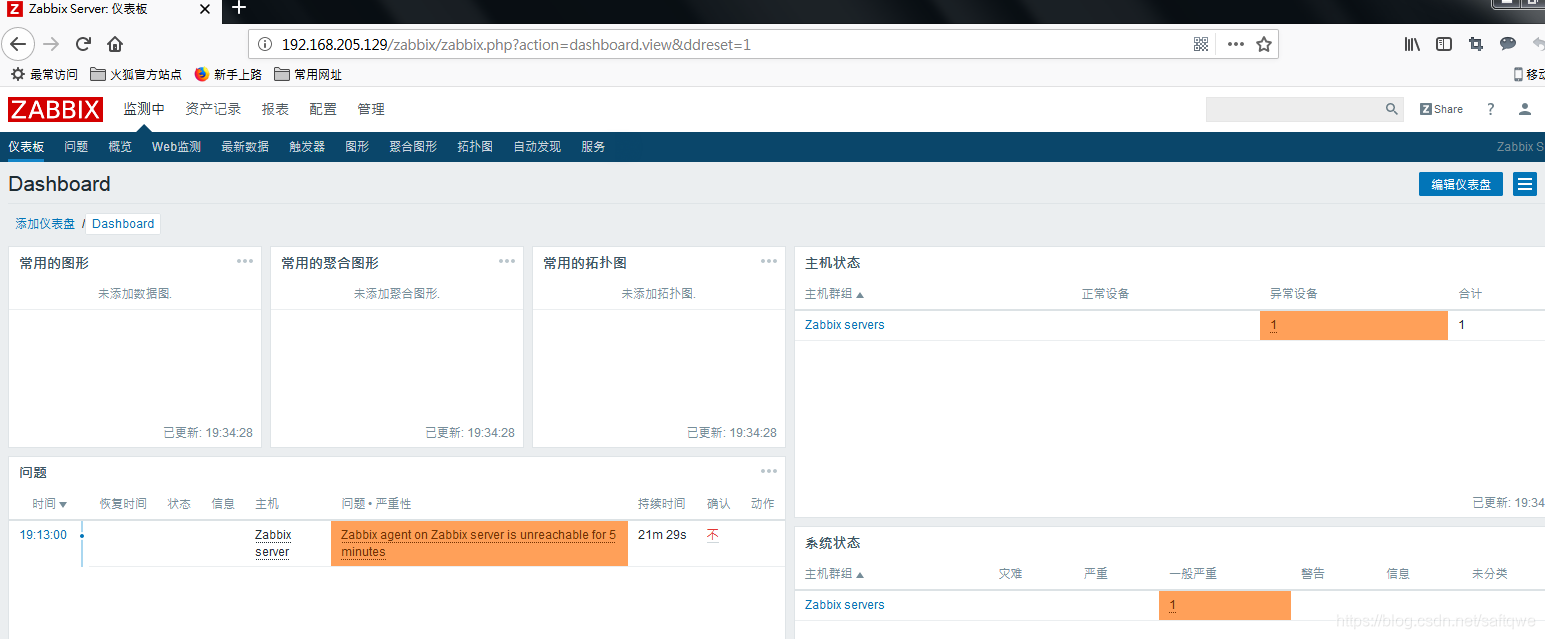Open the new tab plus button
1545x639 pixels.
(239, 8)
